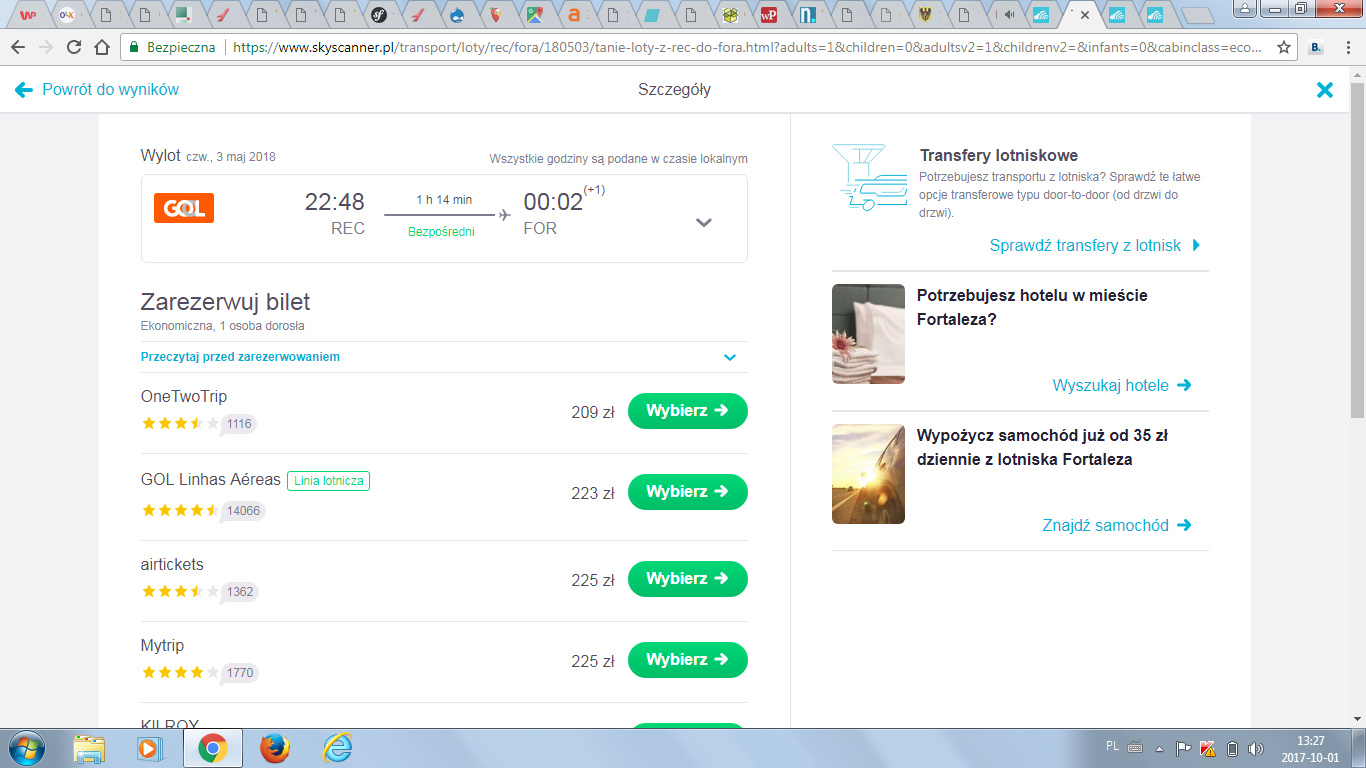Click the PL language indicator
The width and height of the screenshot is (1366, 768).
[x=1113, y=746]
